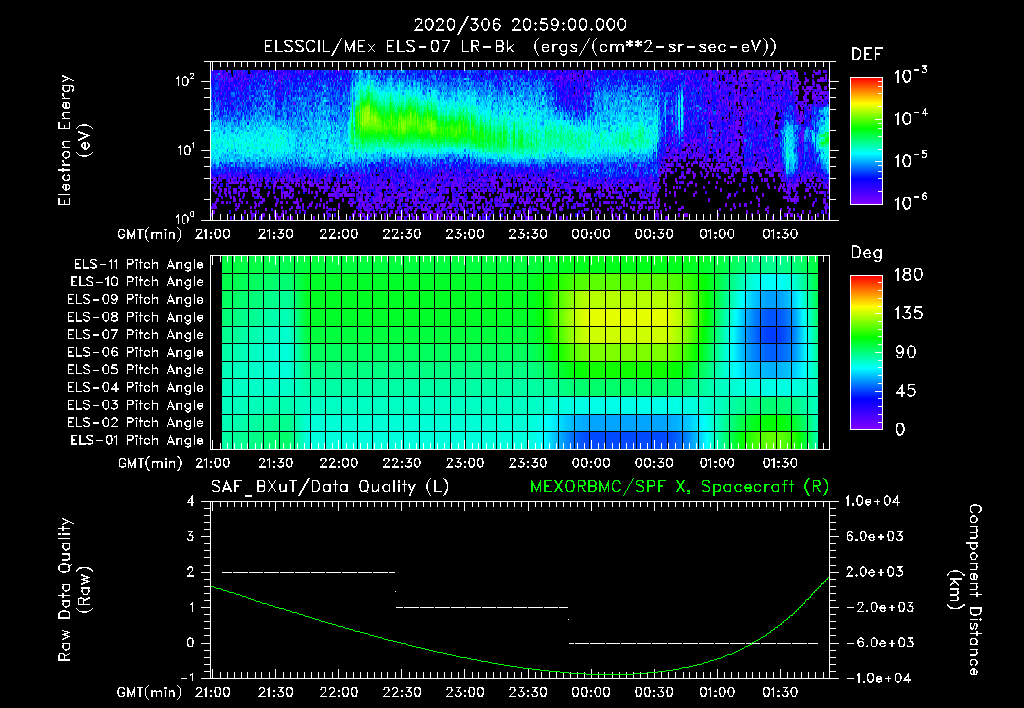Click the "45" value on Deg color bar
Image resolution: width=1024 pixels, height=708 pixels.
(906, 391)
